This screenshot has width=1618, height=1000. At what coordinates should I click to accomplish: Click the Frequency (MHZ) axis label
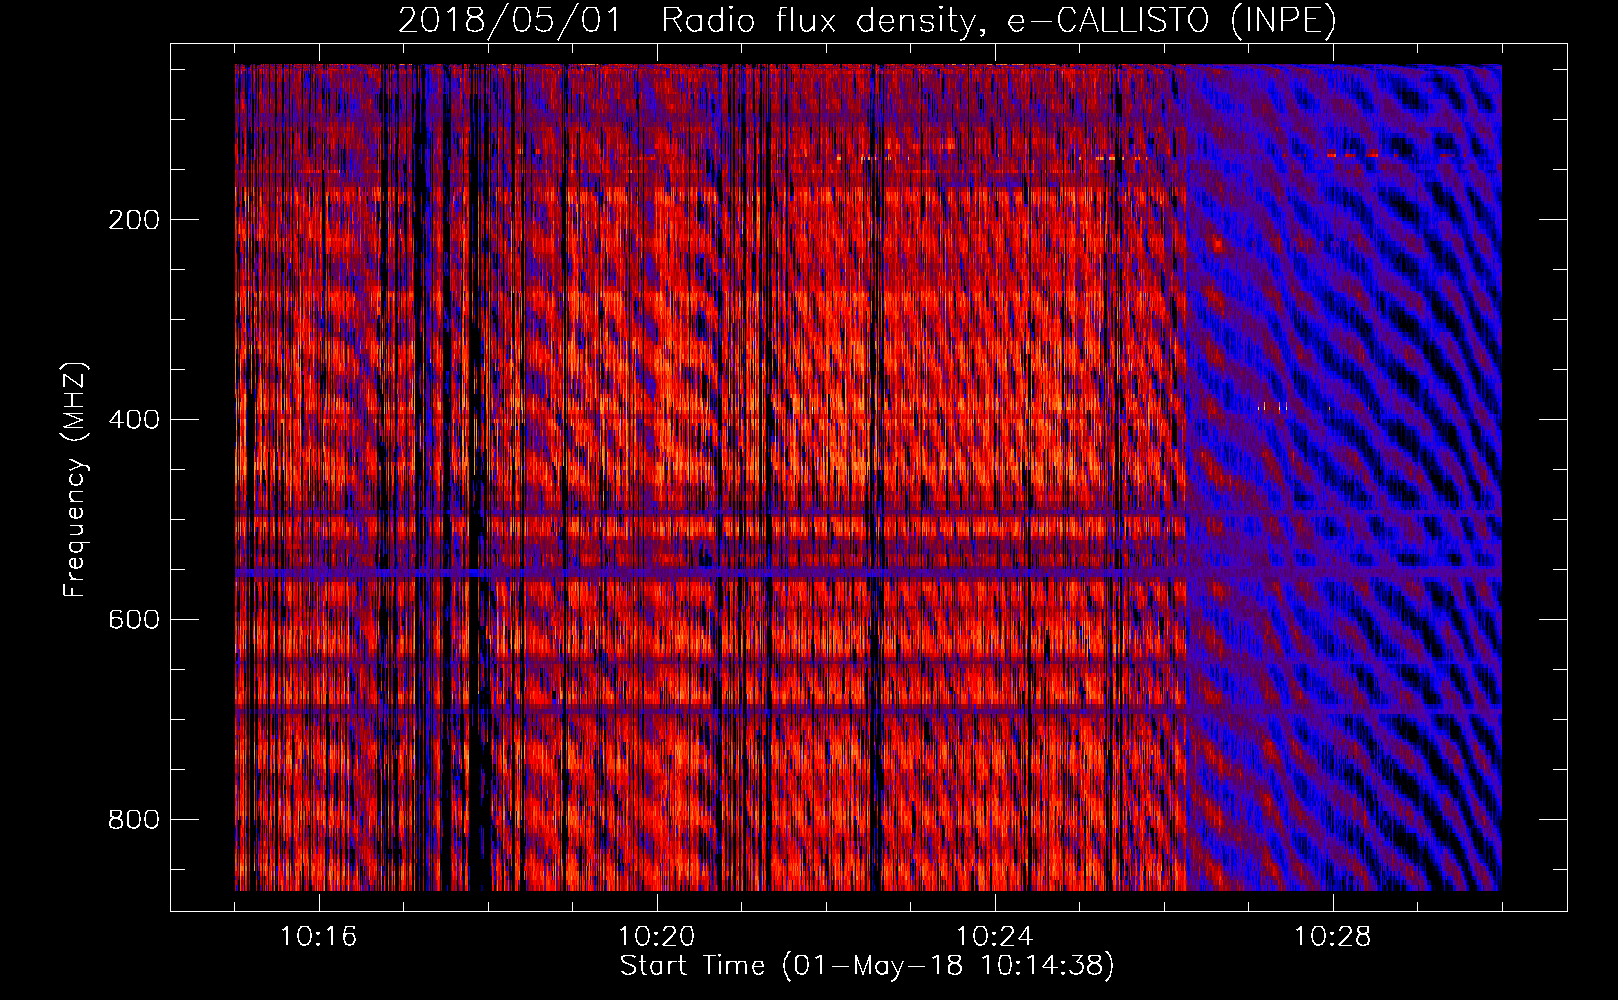(x=75, y=479)
